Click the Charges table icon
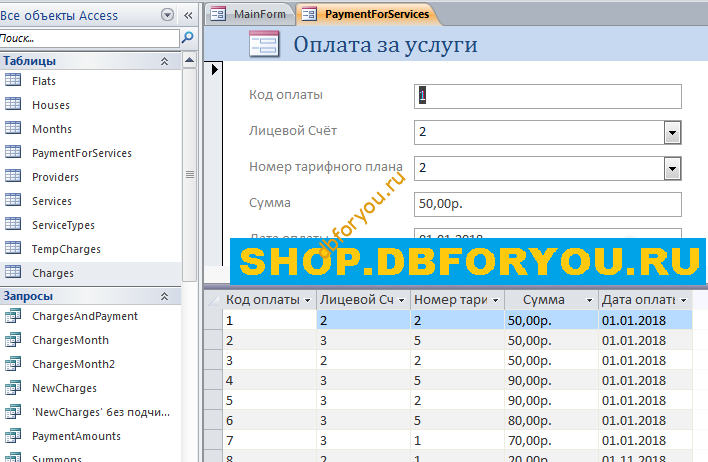The width and height of the screenshot is (708, 462). pyautogui.click(x=13, y=272)
